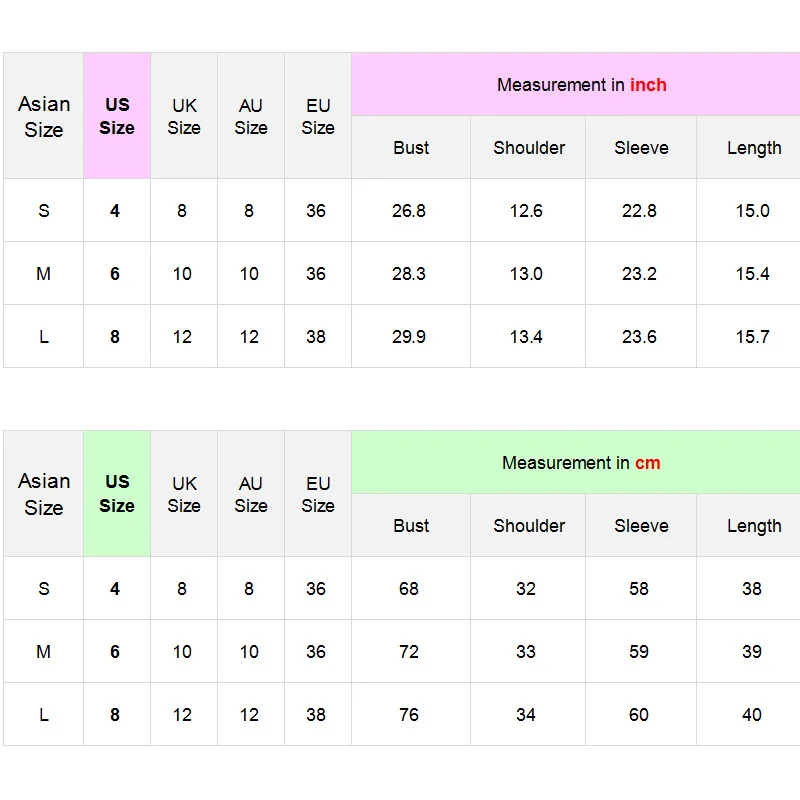This screenshot has width=800, height=800.
Task: Click the pink US Size header cell
Action: click(x=117, y=116)
